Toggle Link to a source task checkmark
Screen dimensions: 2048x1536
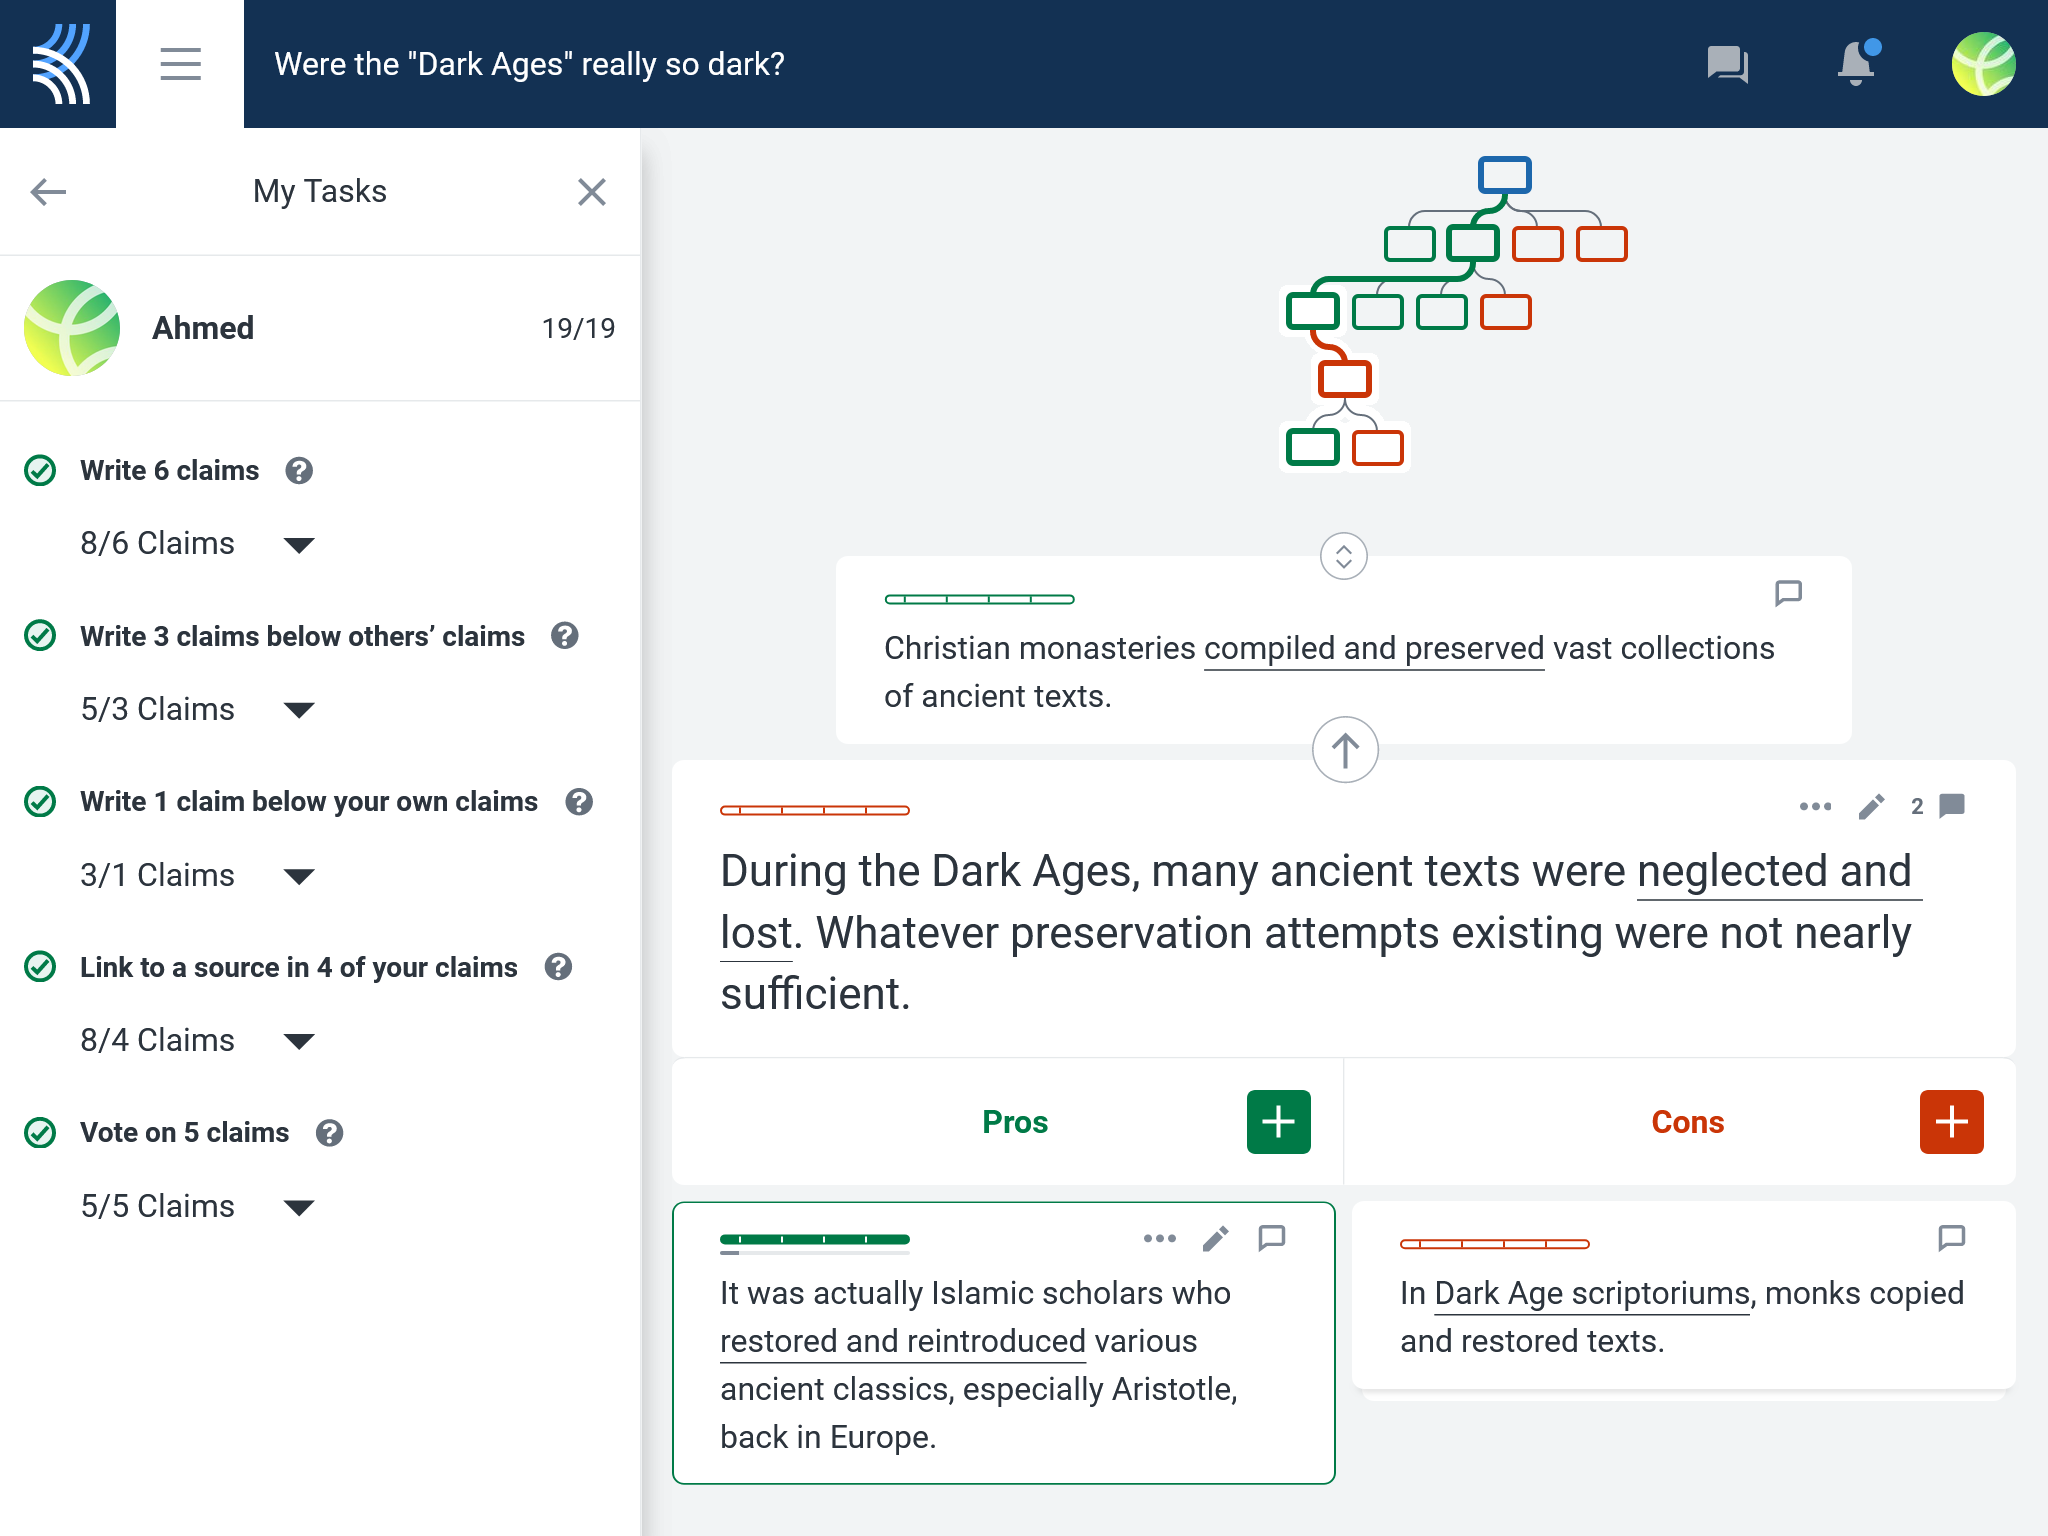(40, 967)
